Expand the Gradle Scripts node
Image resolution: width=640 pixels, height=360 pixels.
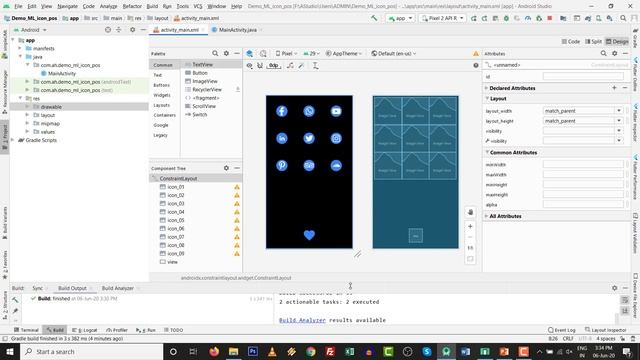pos(13,140)
